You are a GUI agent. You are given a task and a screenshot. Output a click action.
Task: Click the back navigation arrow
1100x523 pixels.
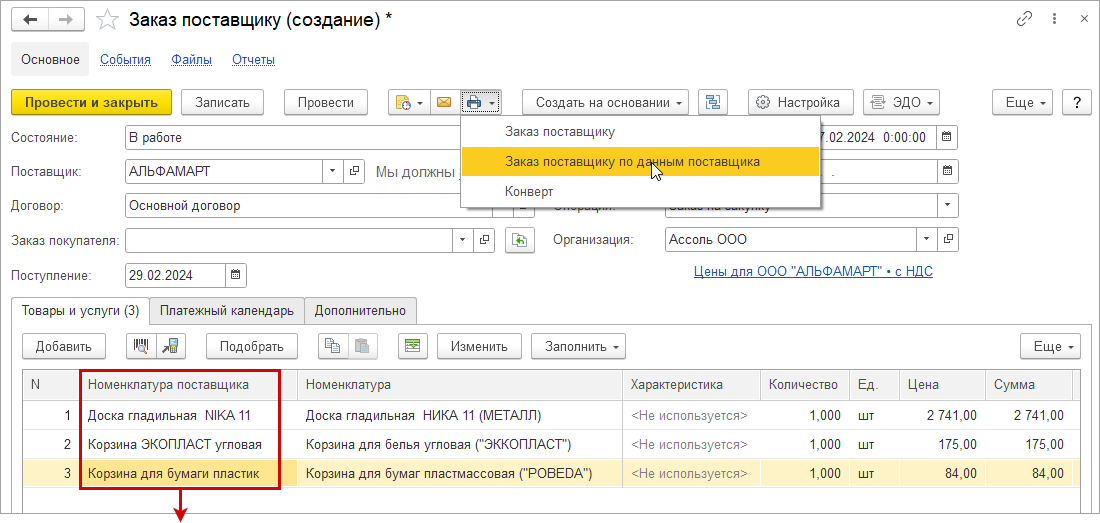pos(30,19)
